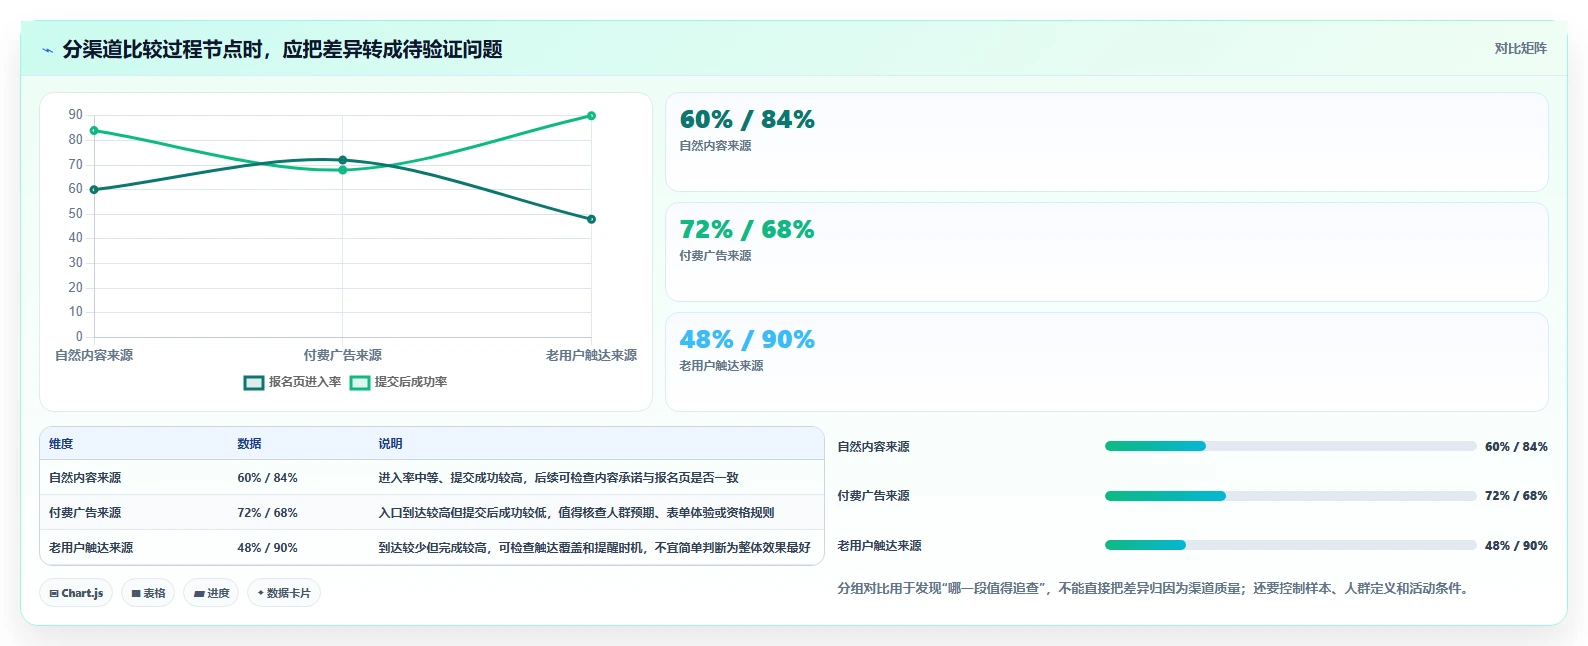The height and width of the screenshot is (646, 1588).
Task: Click the 48% / 90% progress value text
Action: point(1516,546)
